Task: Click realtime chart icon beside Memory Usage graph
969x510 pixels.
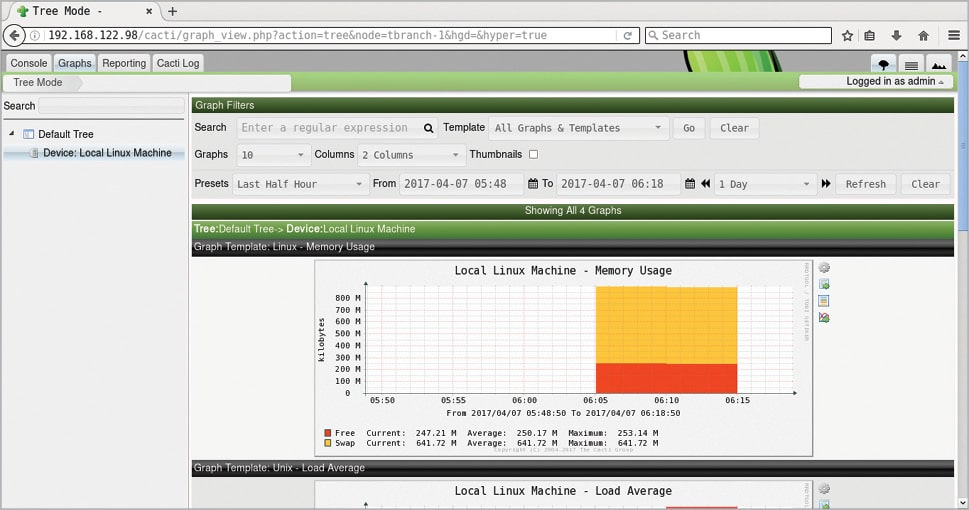Action: tap(824, 318)
